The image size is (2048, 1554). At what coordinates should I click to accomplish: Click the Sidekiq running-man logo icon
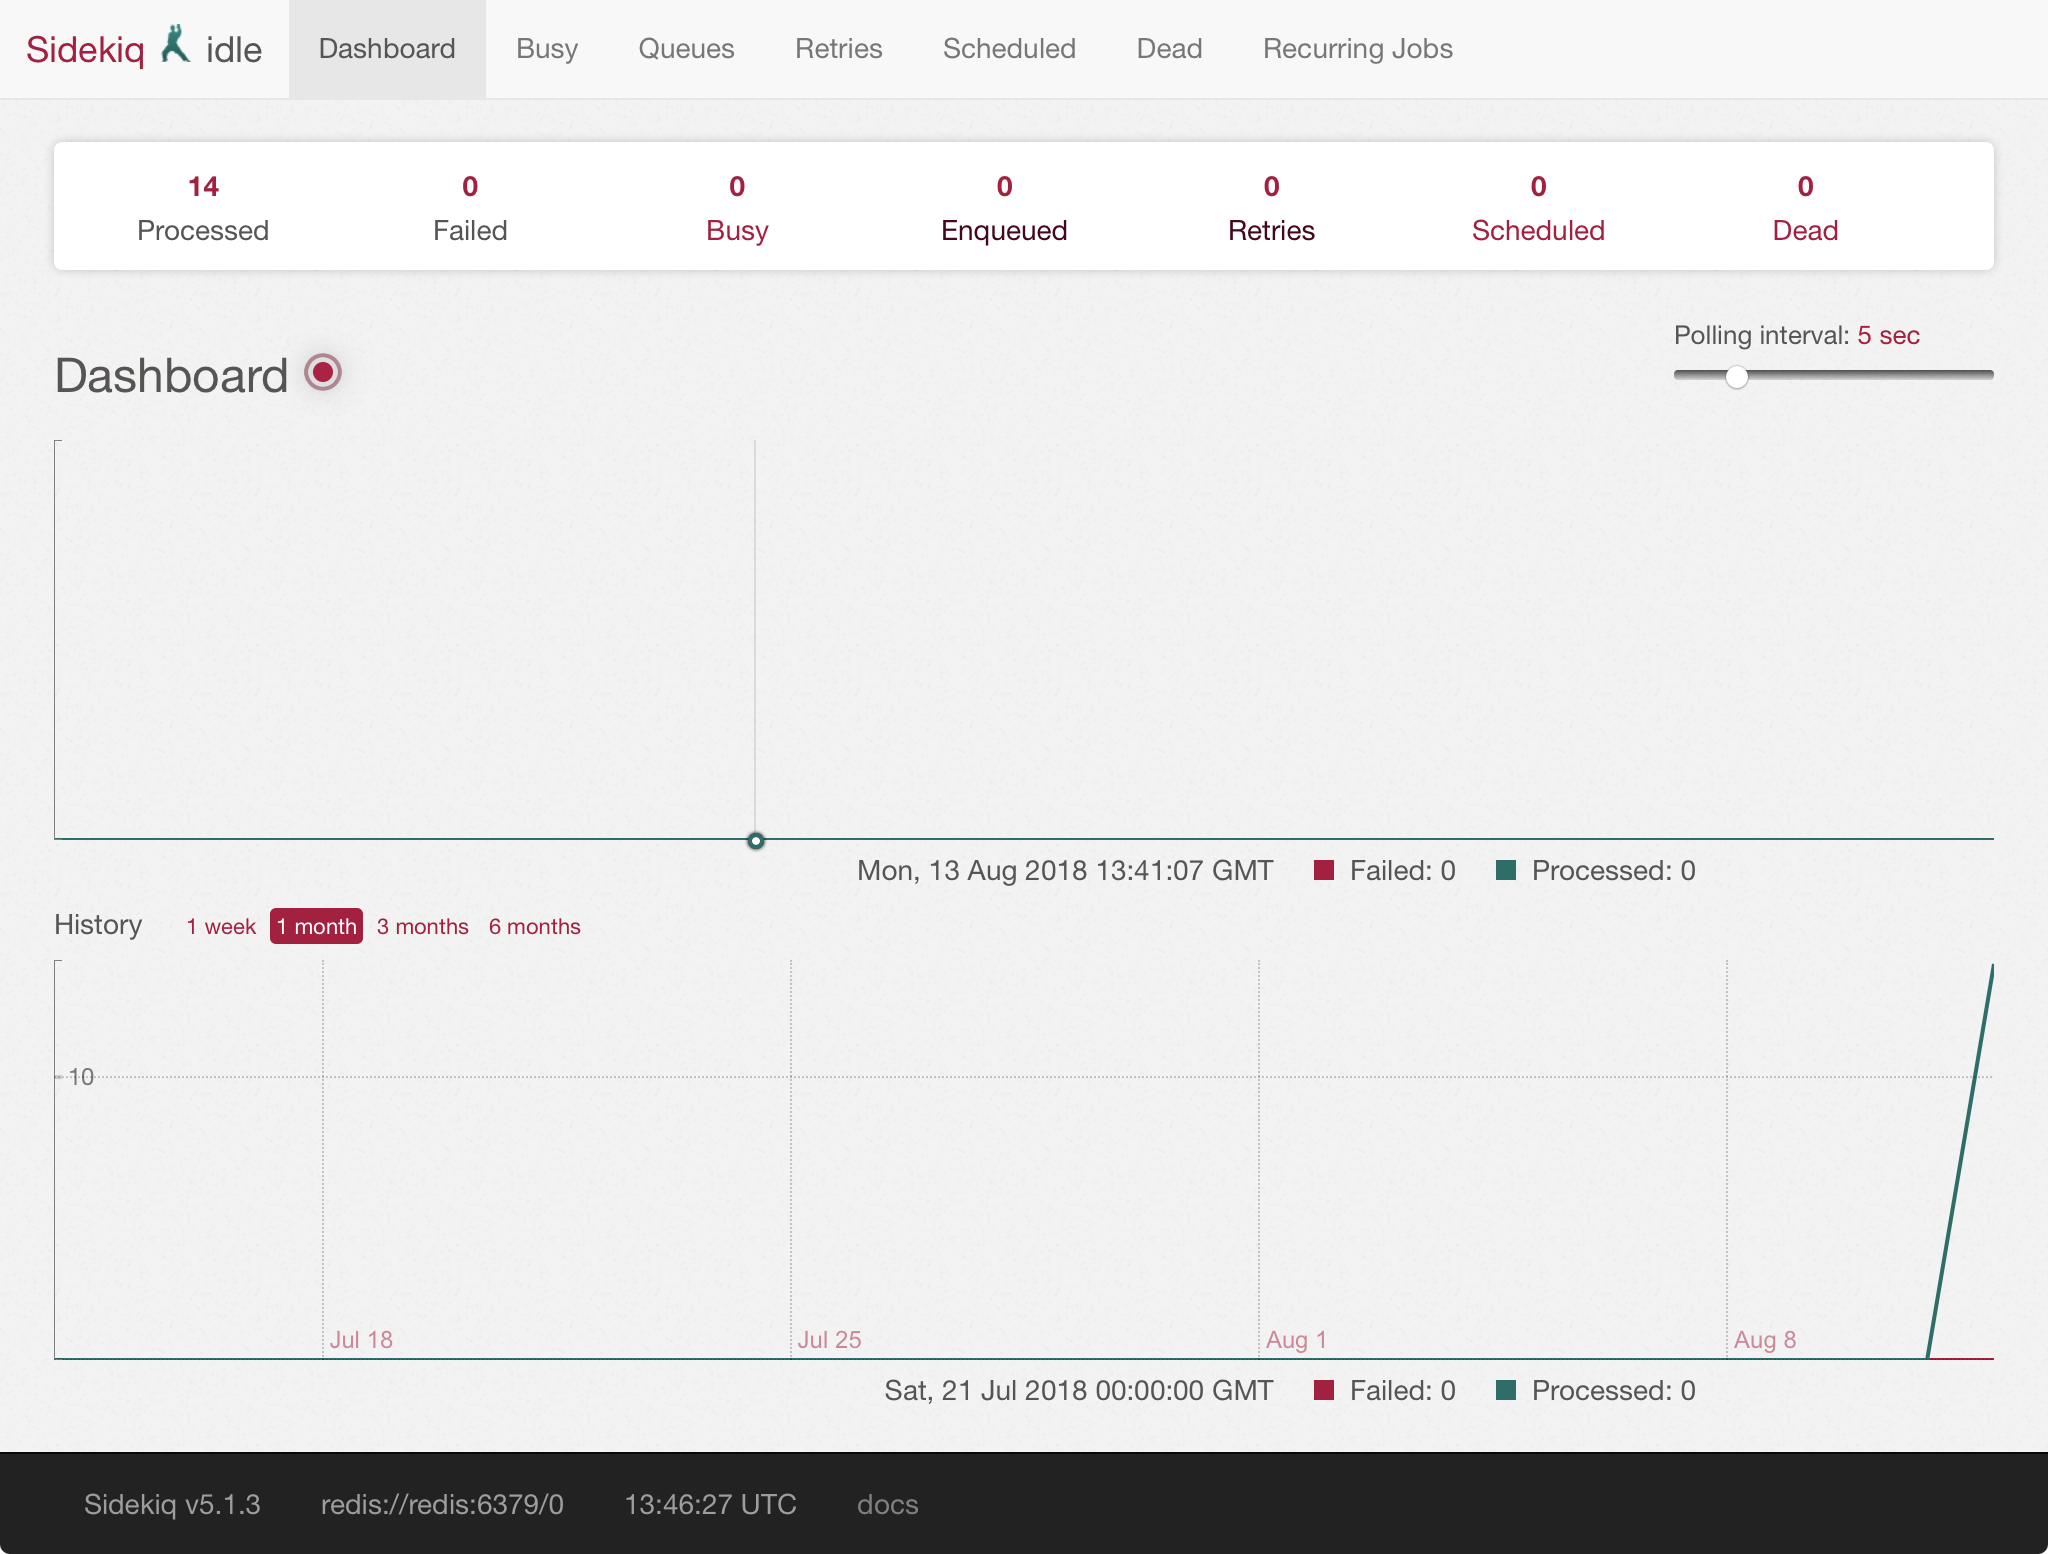[x=176, y=45]
